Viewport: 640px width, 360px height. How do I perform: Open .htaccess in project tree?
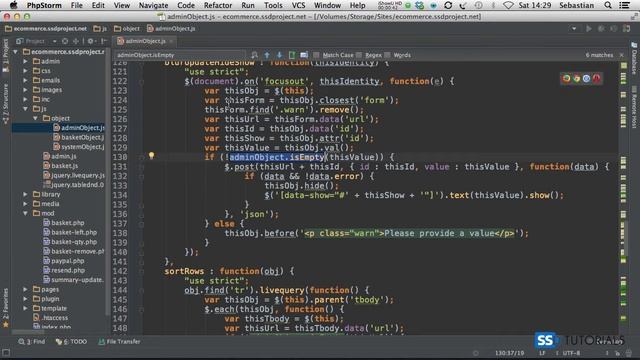(51, 318)
